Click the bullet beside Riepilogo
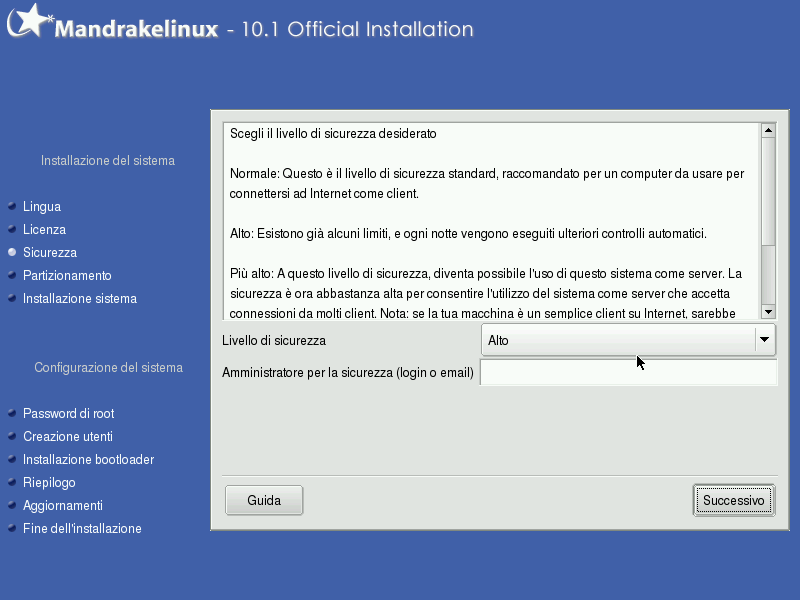 (x=12, y=483)
